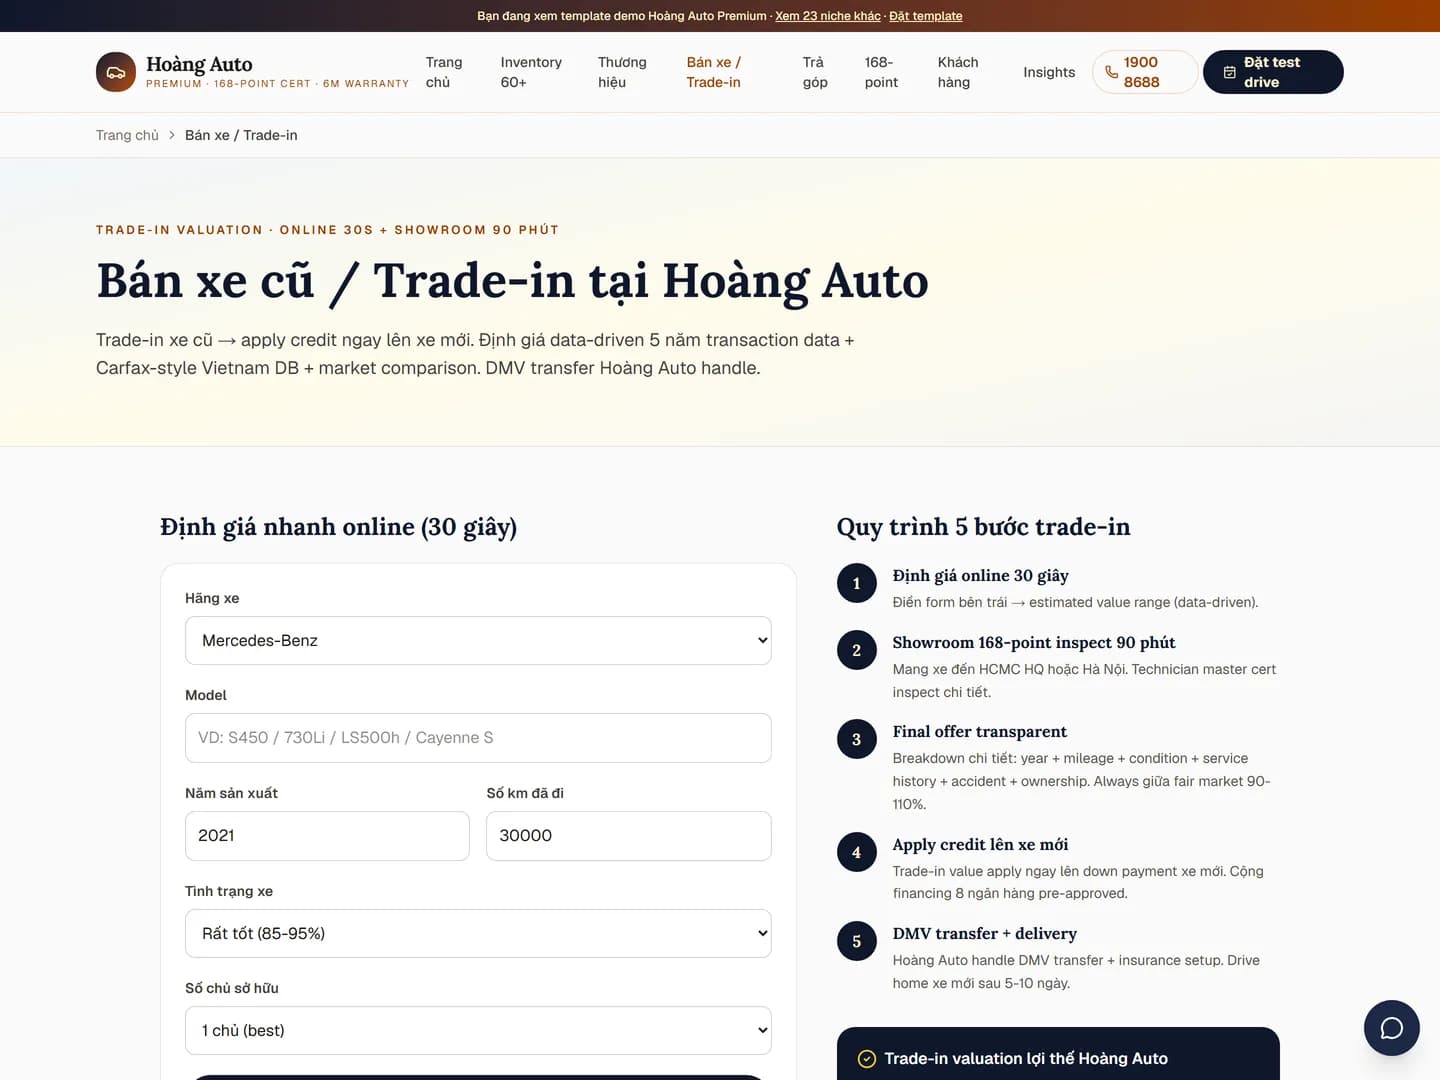Click the Đặt test drive button
1440x1080 pixels.
coord(1273,72)
